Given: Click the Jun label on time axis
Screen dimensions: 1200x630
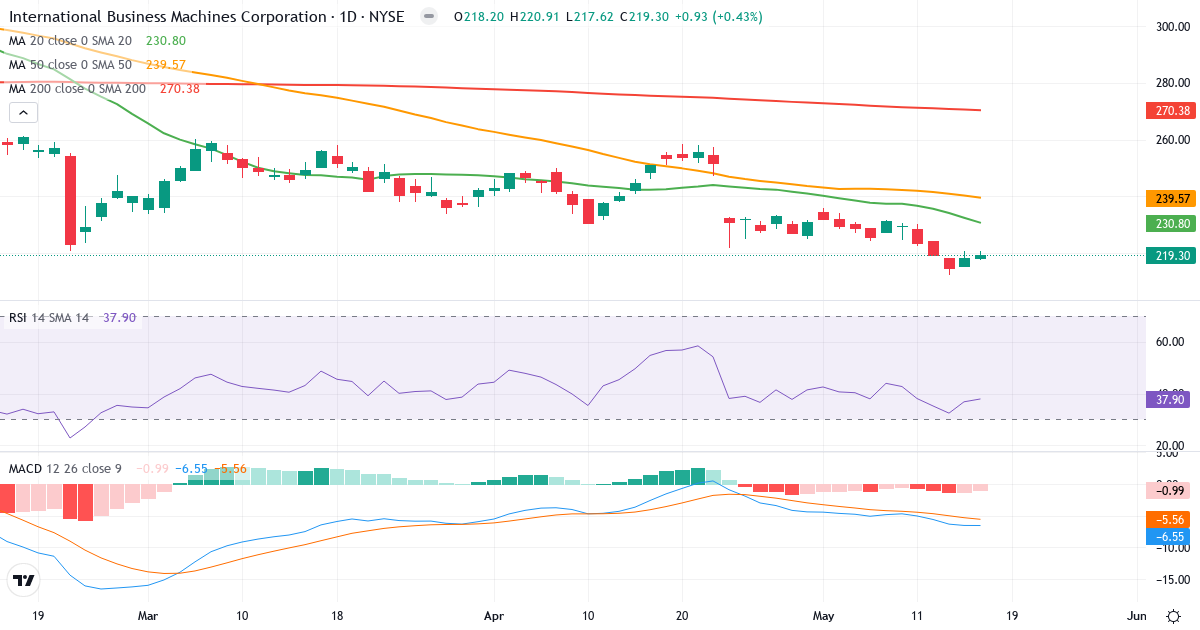Looking at the screenshot, I should click(x=1136, y=616).
